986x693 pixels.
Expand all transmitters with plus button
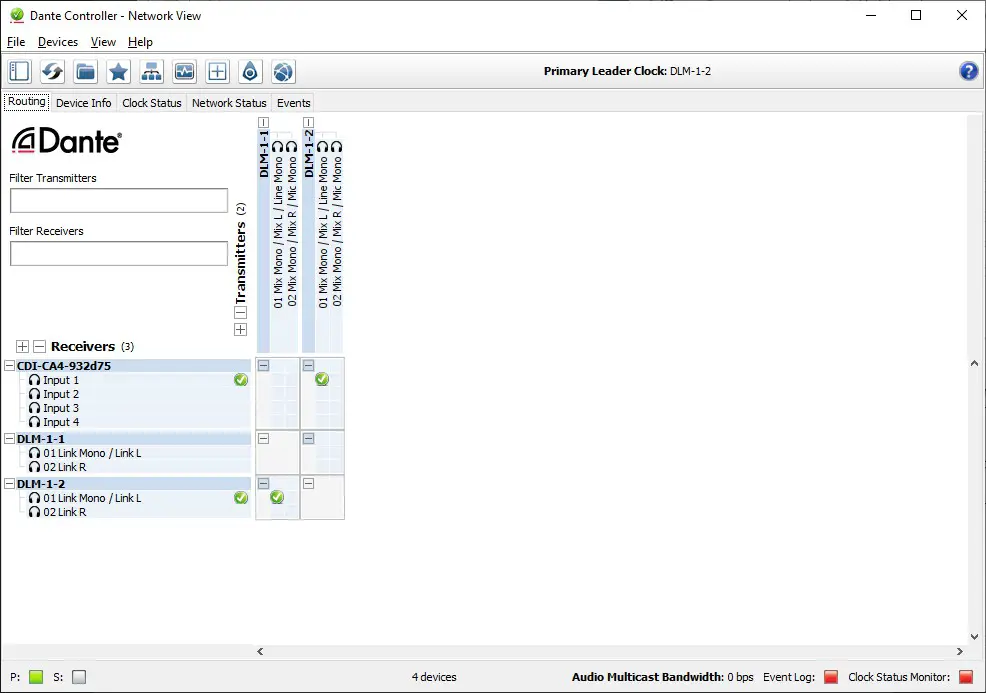click(240, 330)
